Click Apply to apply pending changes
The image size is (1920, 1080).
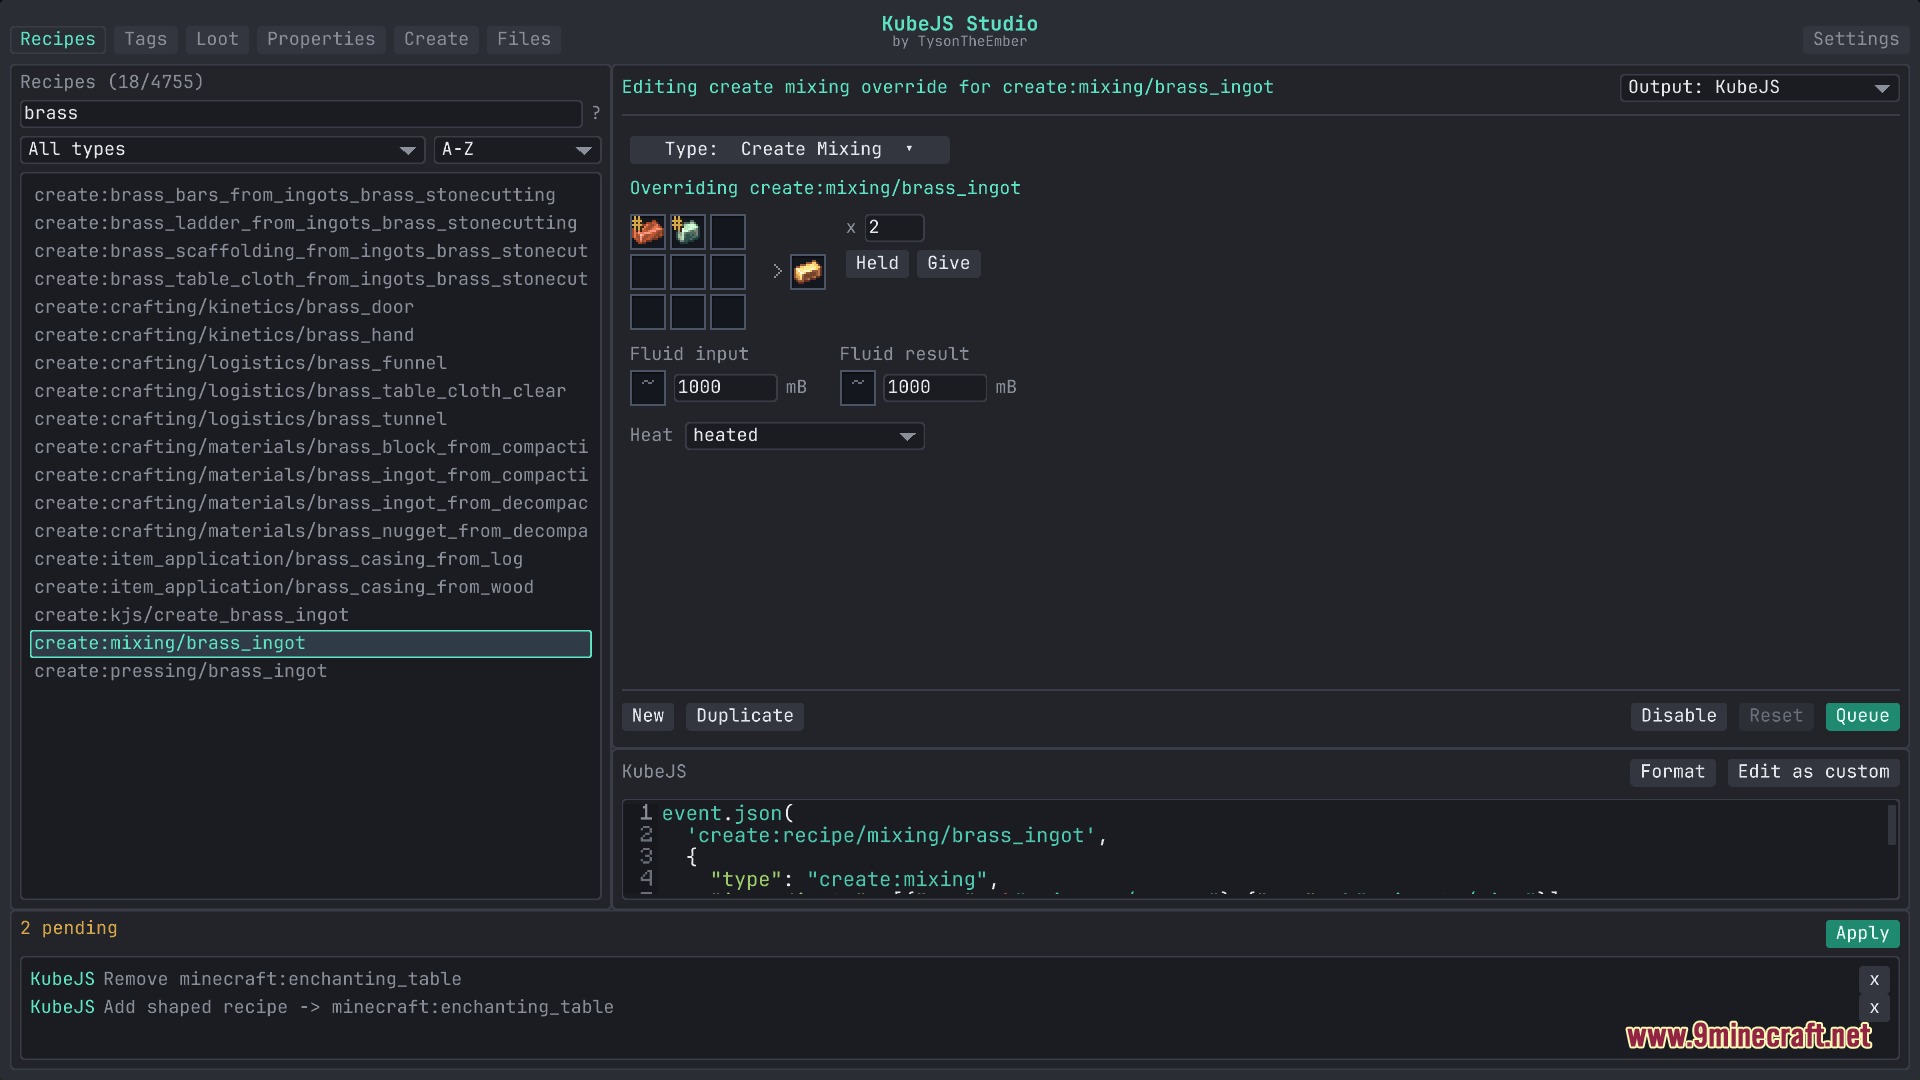point(1862,934)
